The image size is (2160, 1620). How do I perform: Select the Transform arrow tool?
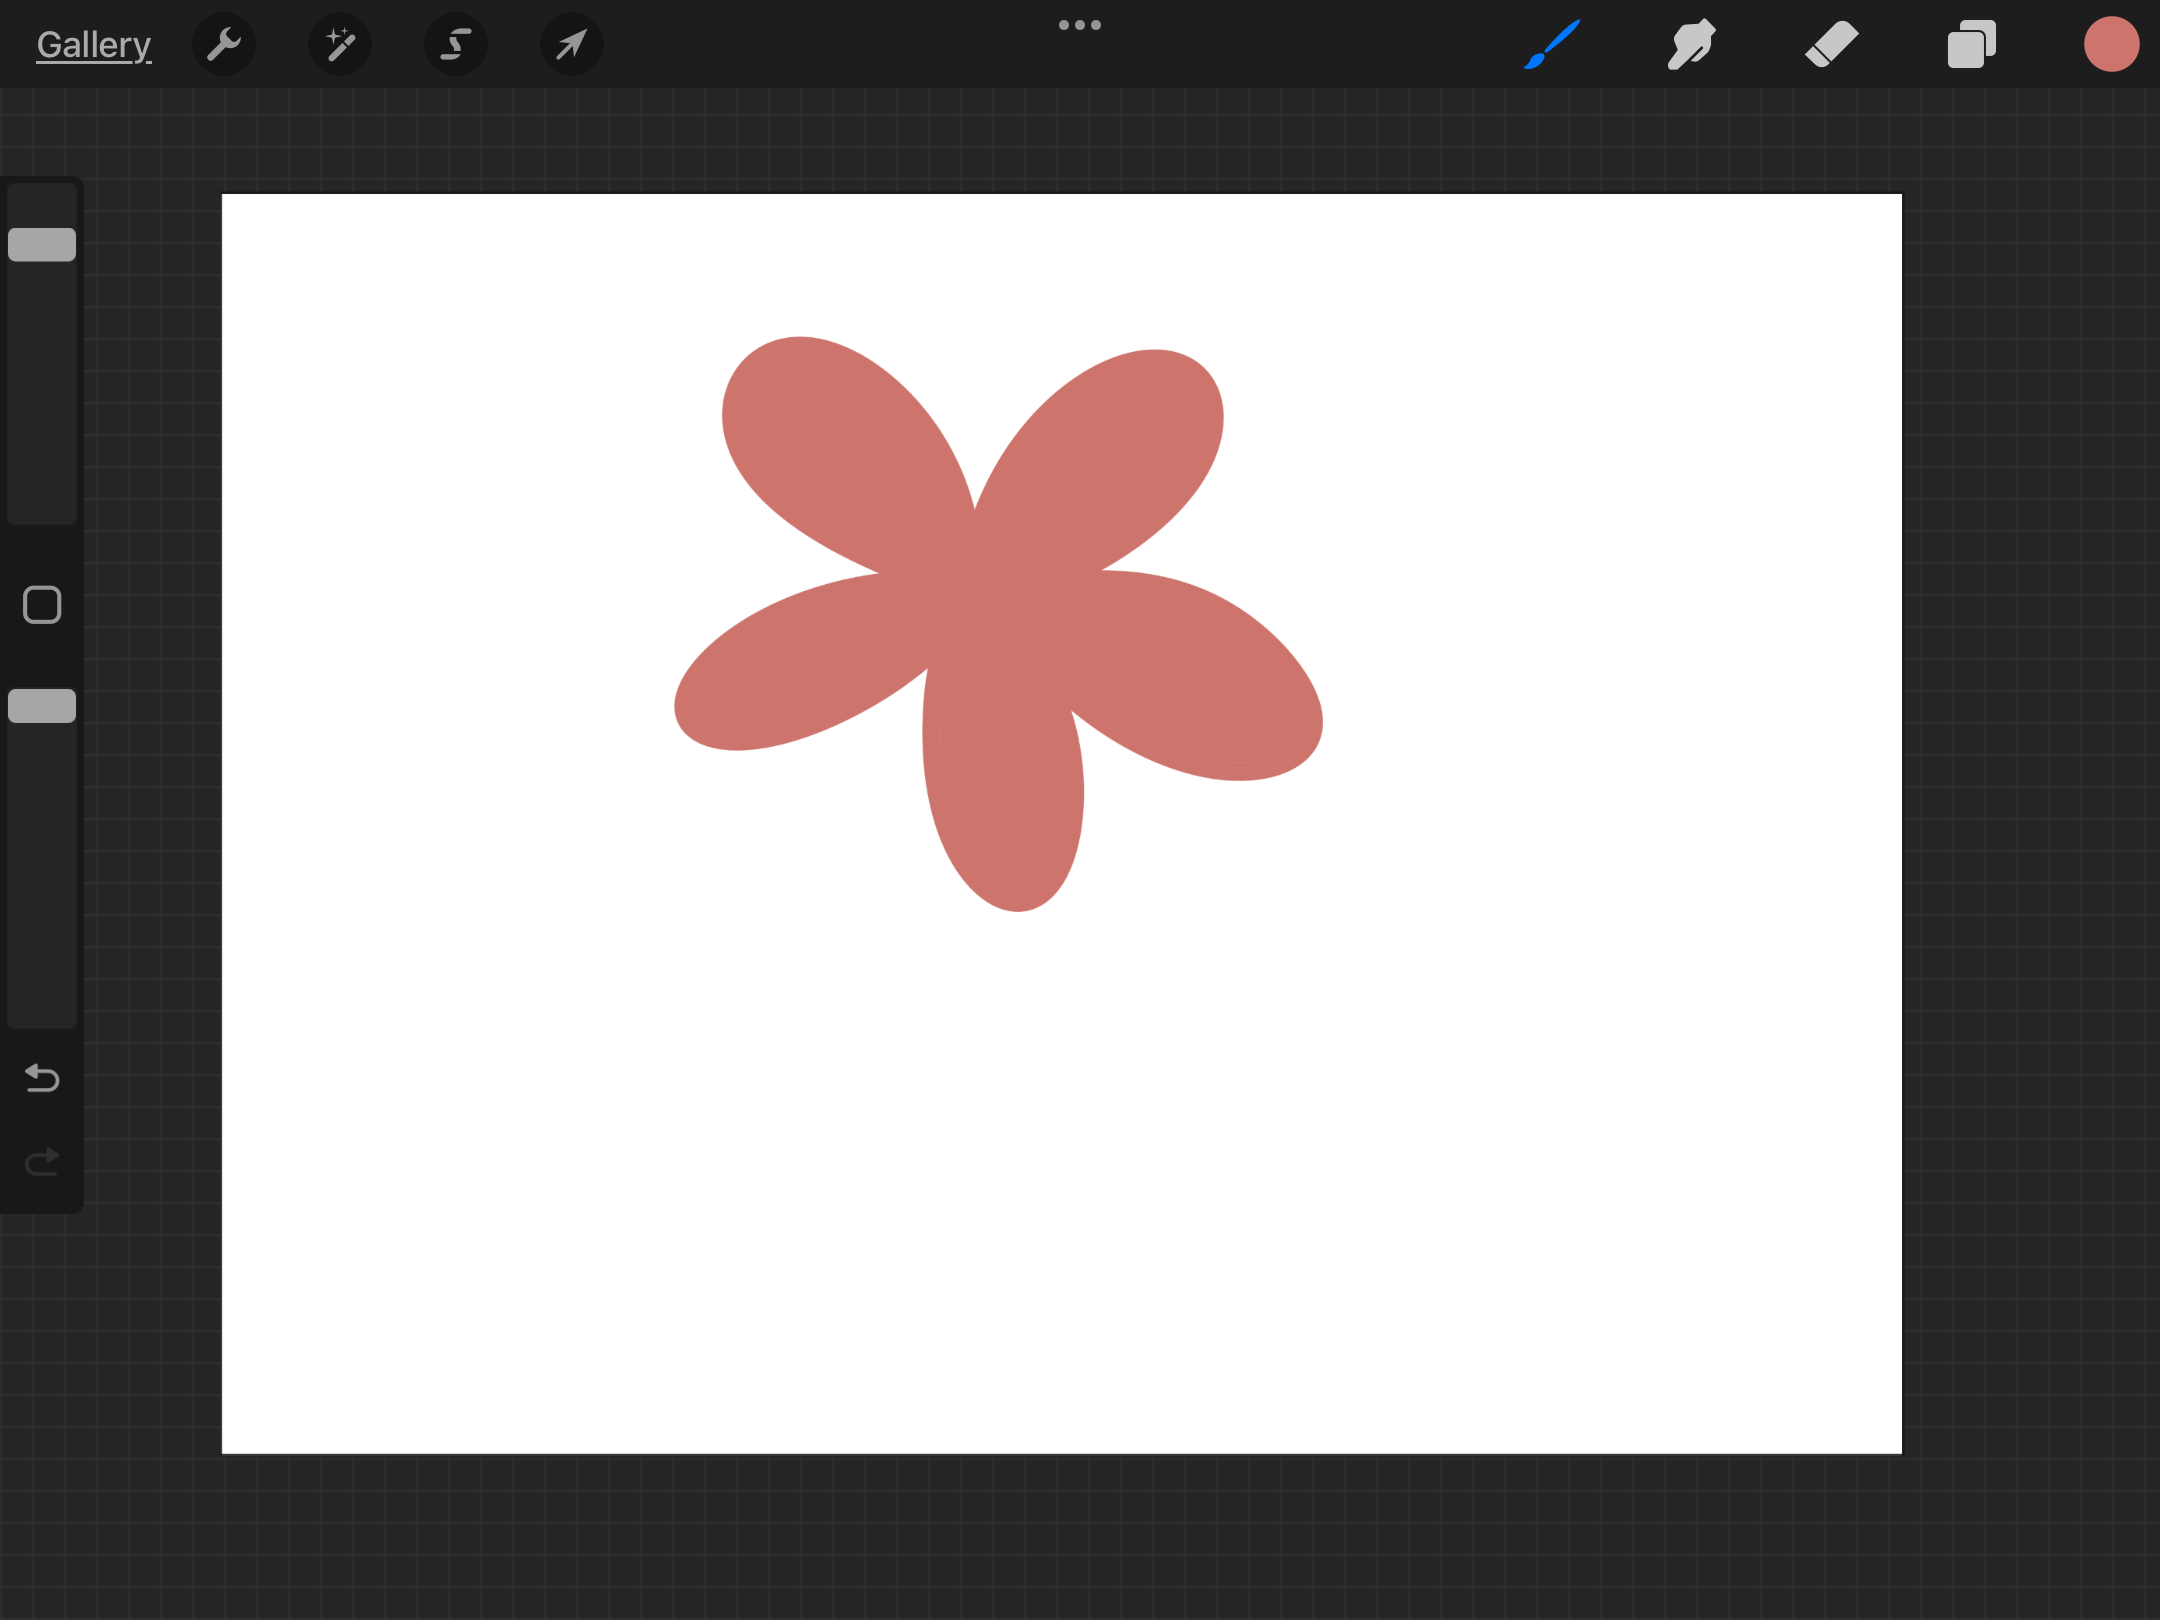[570, 44]
